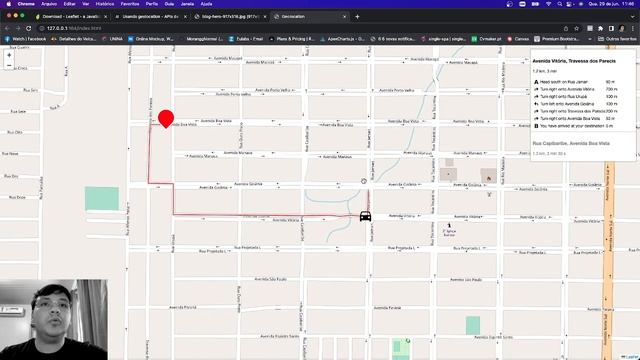This screenshot has width=640, height=360.
Task: Share this page from the address bar
Action: (x=566, y=28)
